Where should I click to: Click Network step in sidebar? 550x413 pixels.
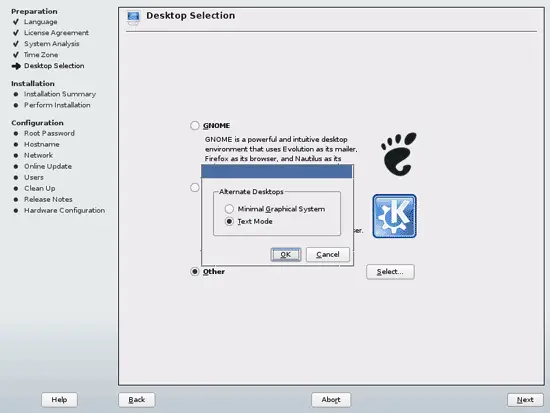click(x=39, y=155)
